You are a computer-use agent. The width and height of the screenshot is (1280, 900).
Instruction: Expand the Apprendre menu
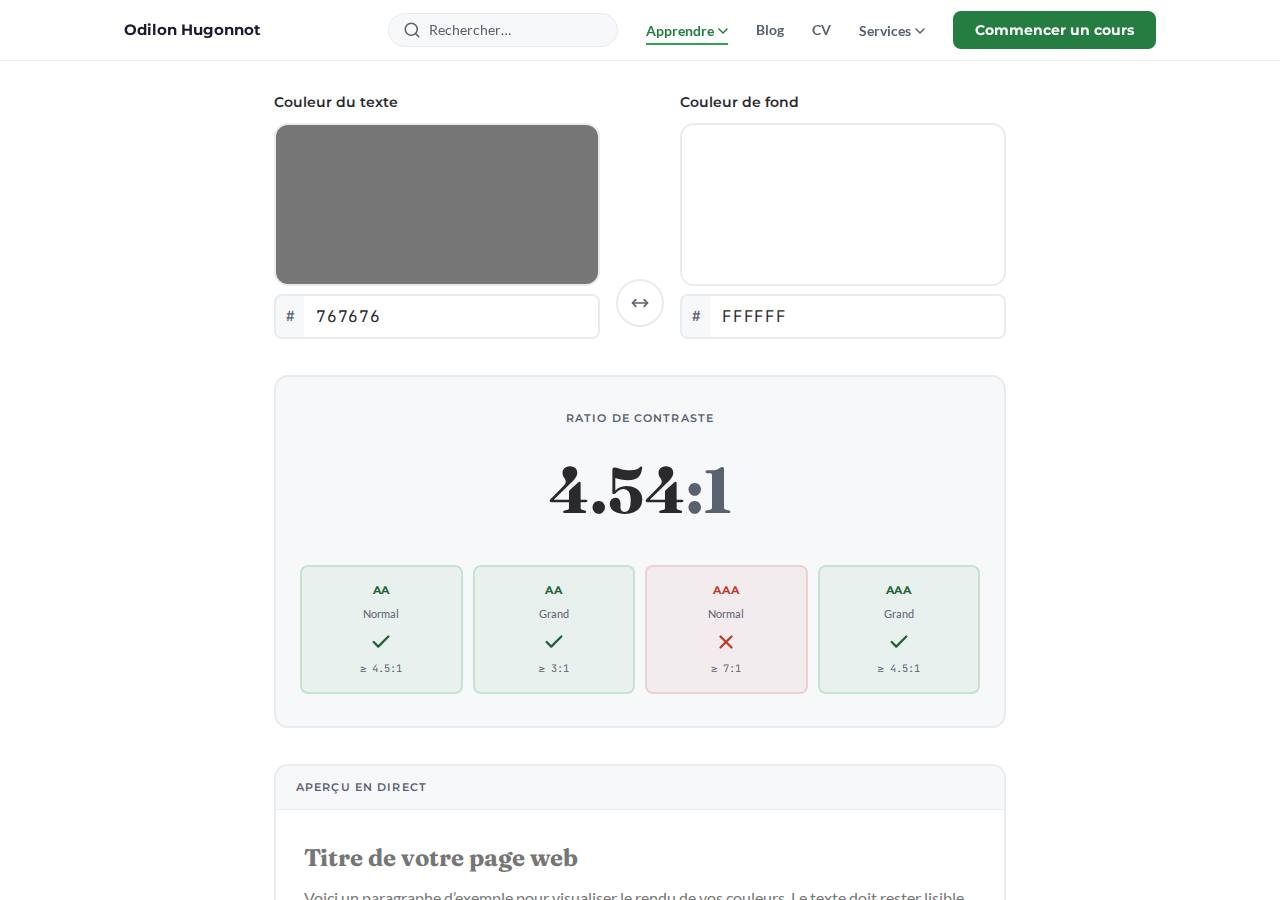click(x=687, y=31)
